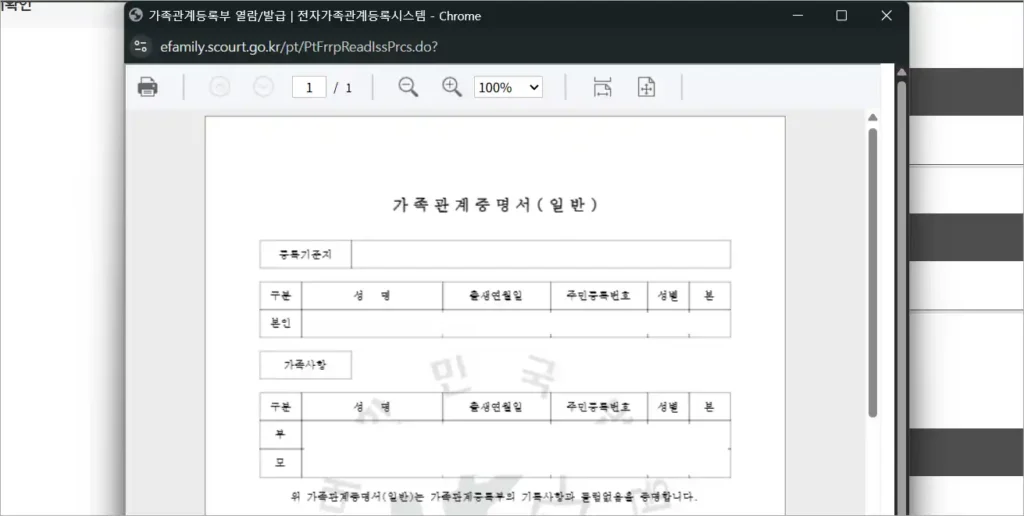This screenshot has height=516, width=1024.
Task: Click 성별 header in the family table
Action: point(668,407)
